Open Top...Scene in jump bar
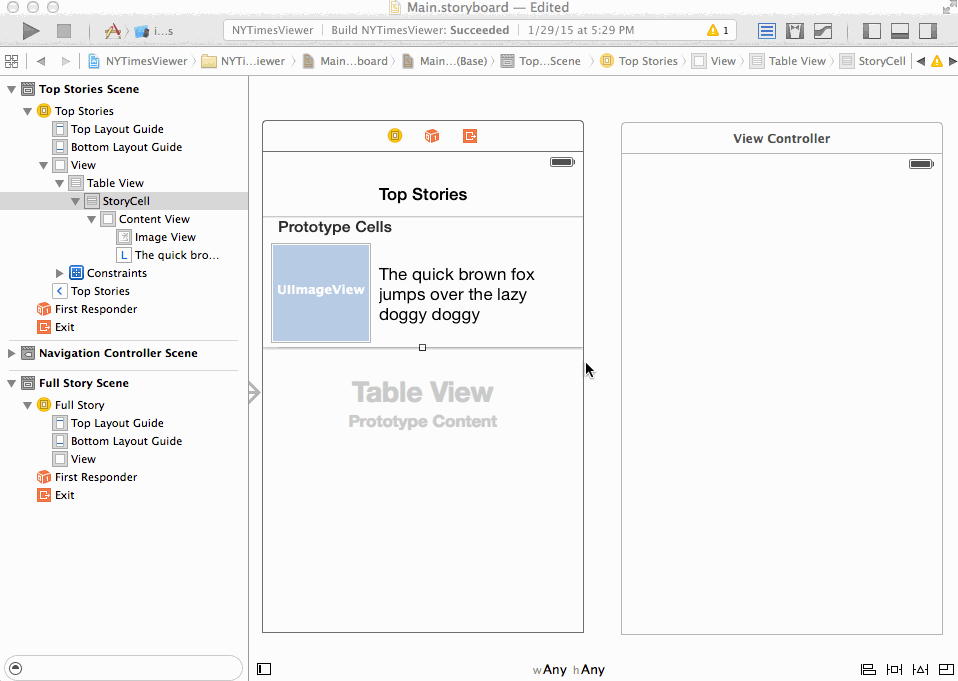 [x=541, y=61]
